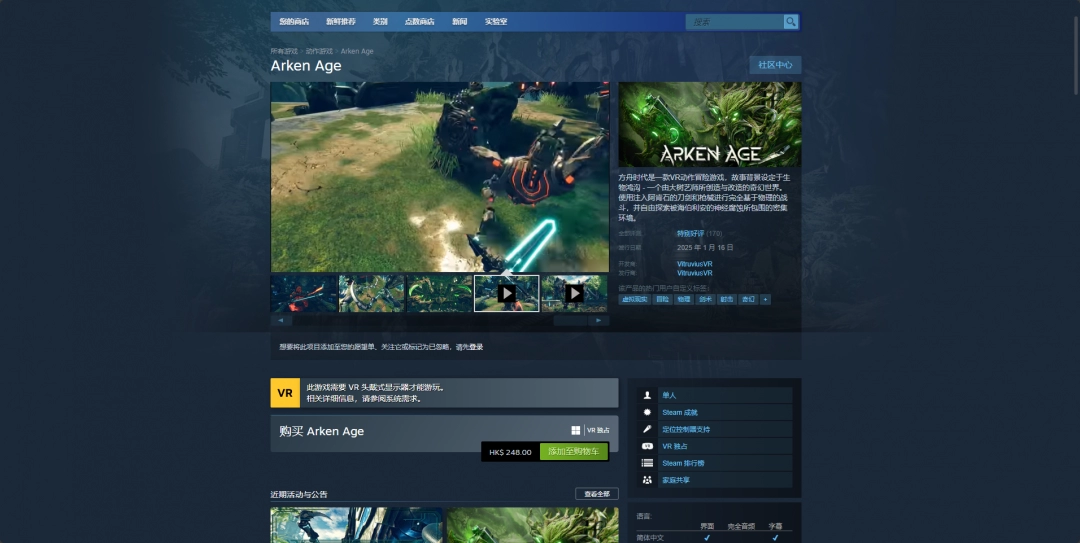Image resolution: width=1080 pixels, height=543 pixels.
Task: Click the 物理 tag
Action: [683, 299]
